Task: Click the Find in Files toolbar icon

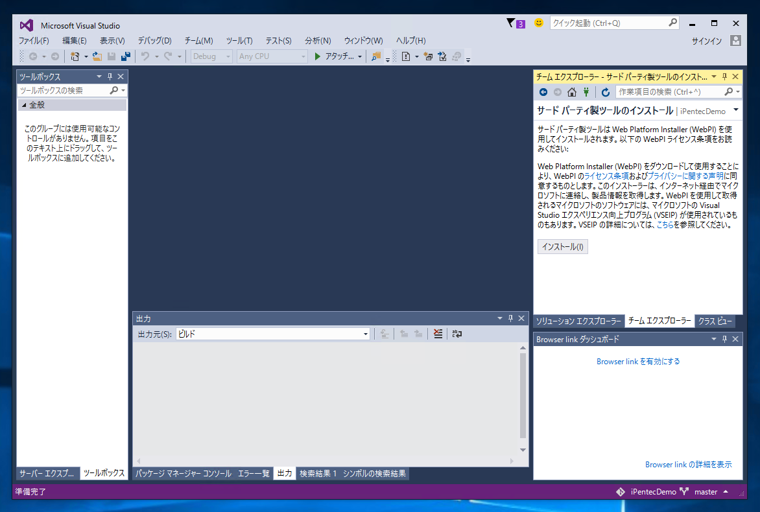Action: [x=376, y=57]
